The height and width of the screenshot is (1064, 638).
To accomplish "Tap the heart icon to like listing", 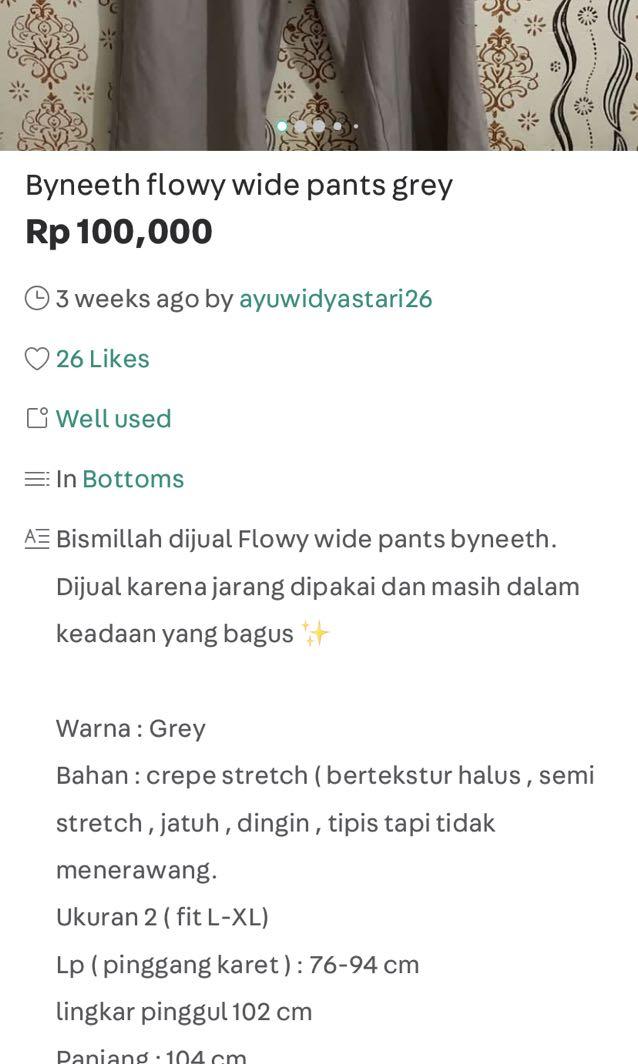I will (x=37, y=359).
